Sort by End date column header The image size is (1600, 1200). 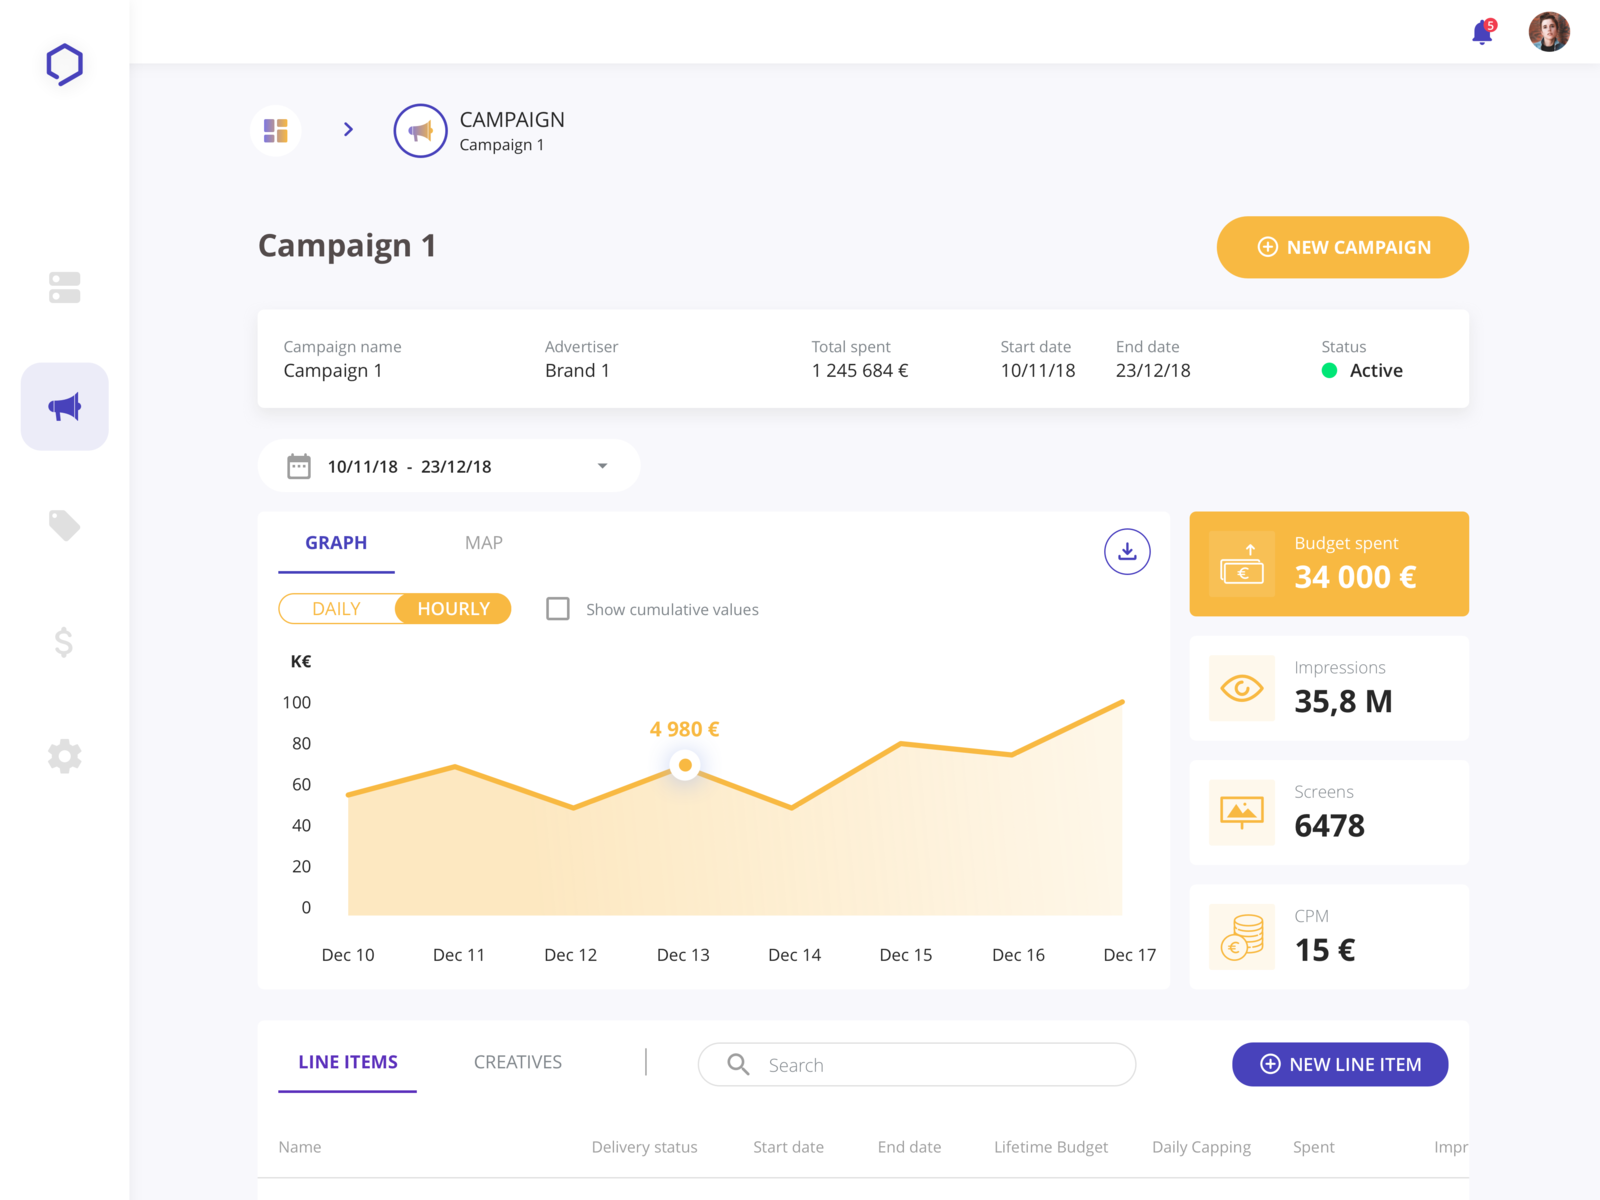[910, 1147]
